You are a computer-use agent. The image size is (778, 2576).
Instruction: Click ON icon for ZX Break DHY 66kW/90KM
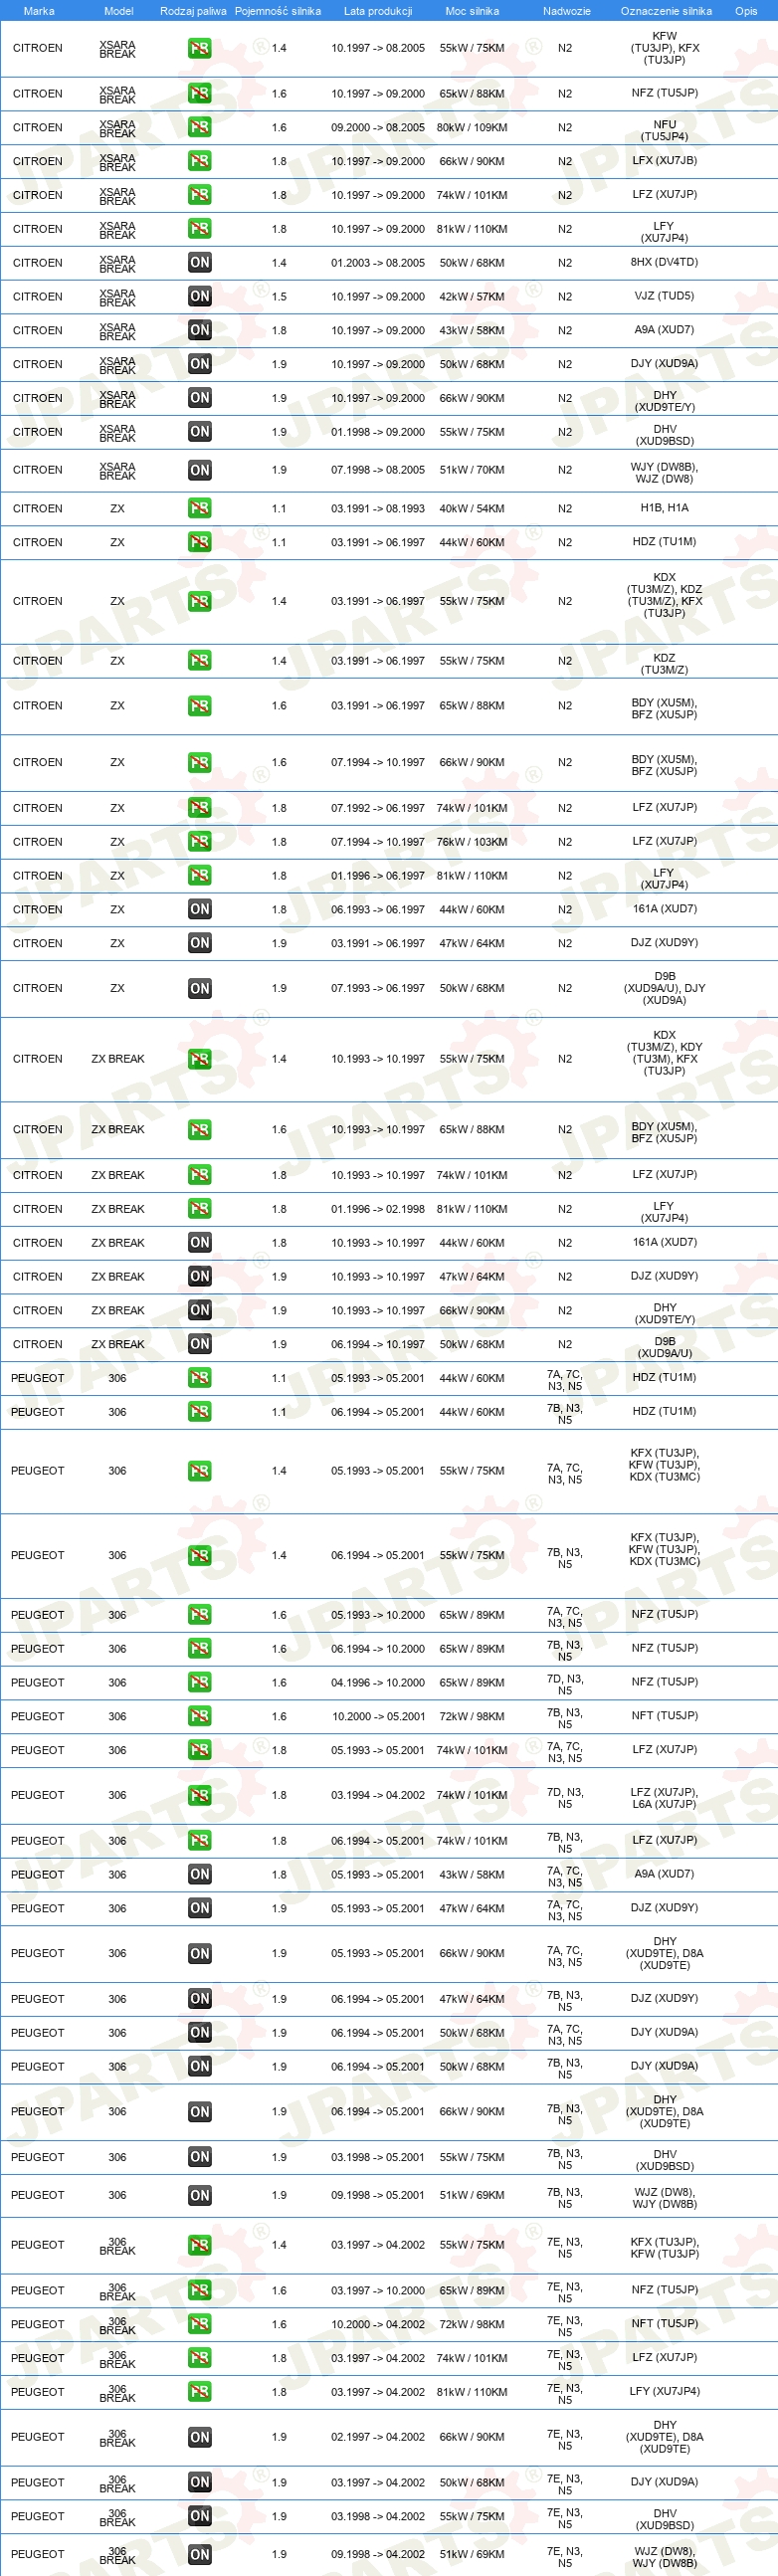point(200,1311)
